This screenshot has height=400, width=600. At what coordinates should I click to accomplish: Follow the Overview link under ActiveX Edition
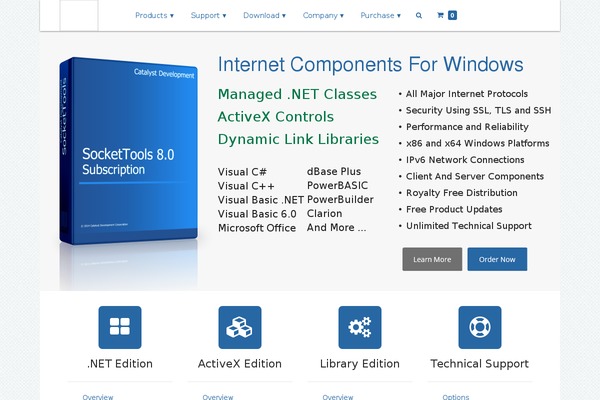click(217, 397)
